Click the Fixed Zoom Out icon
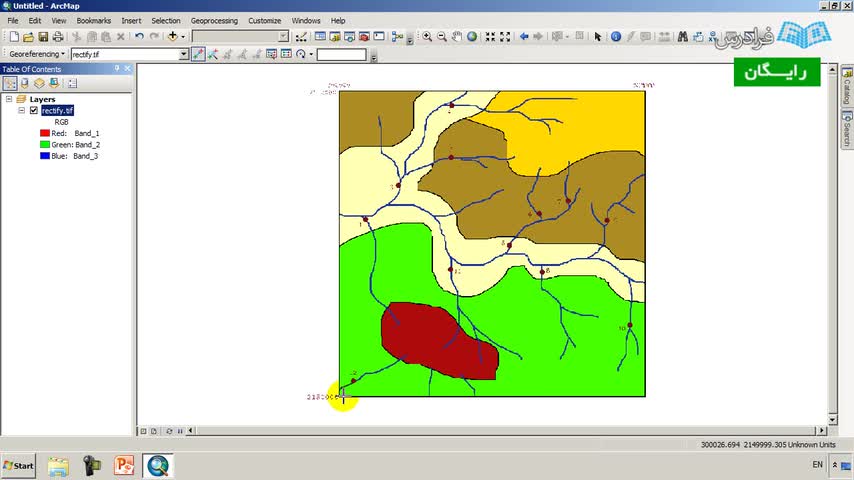The height and width of the screenshot is (480, 854). [x=505, y=37]
